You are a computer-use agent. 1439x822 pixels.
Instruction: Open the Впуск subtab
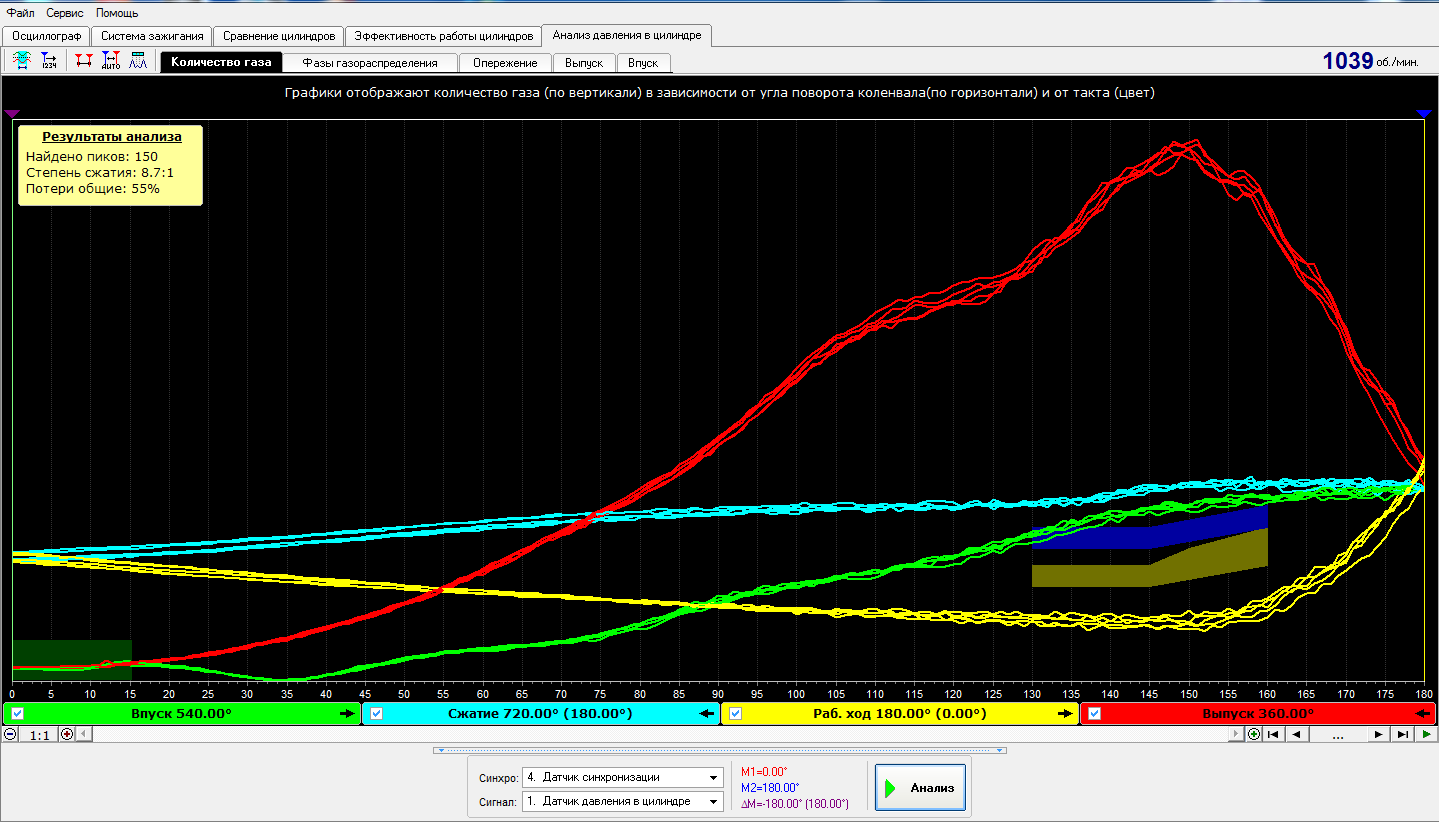(643, 63)
